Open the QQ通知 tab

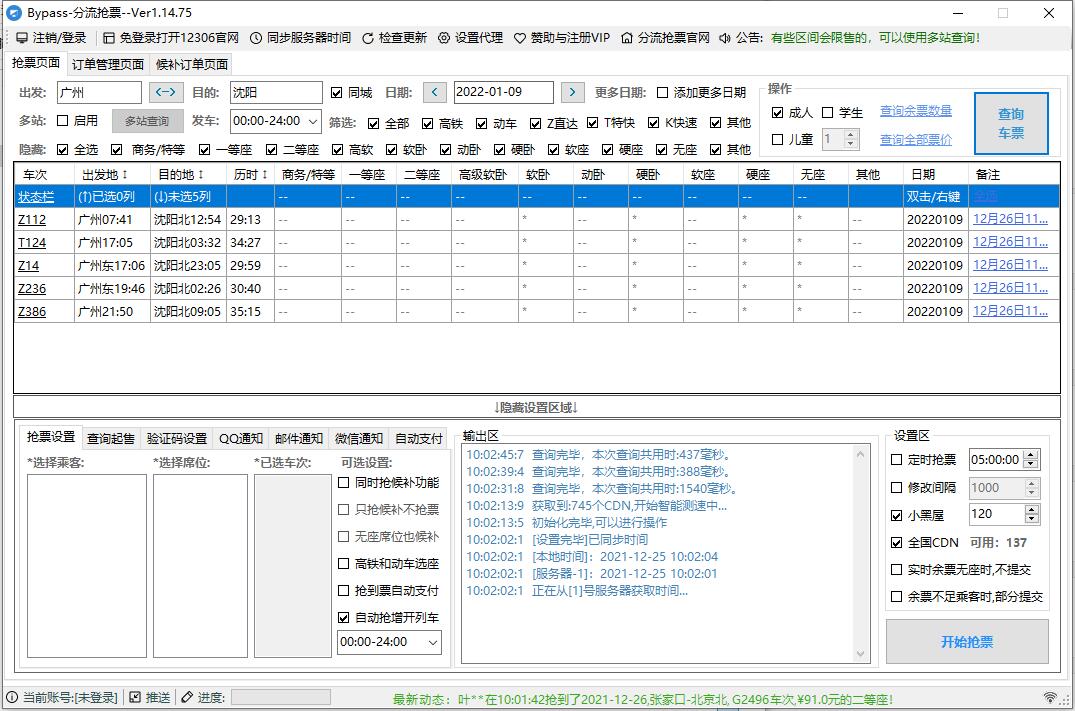click(x=241, y=438)
